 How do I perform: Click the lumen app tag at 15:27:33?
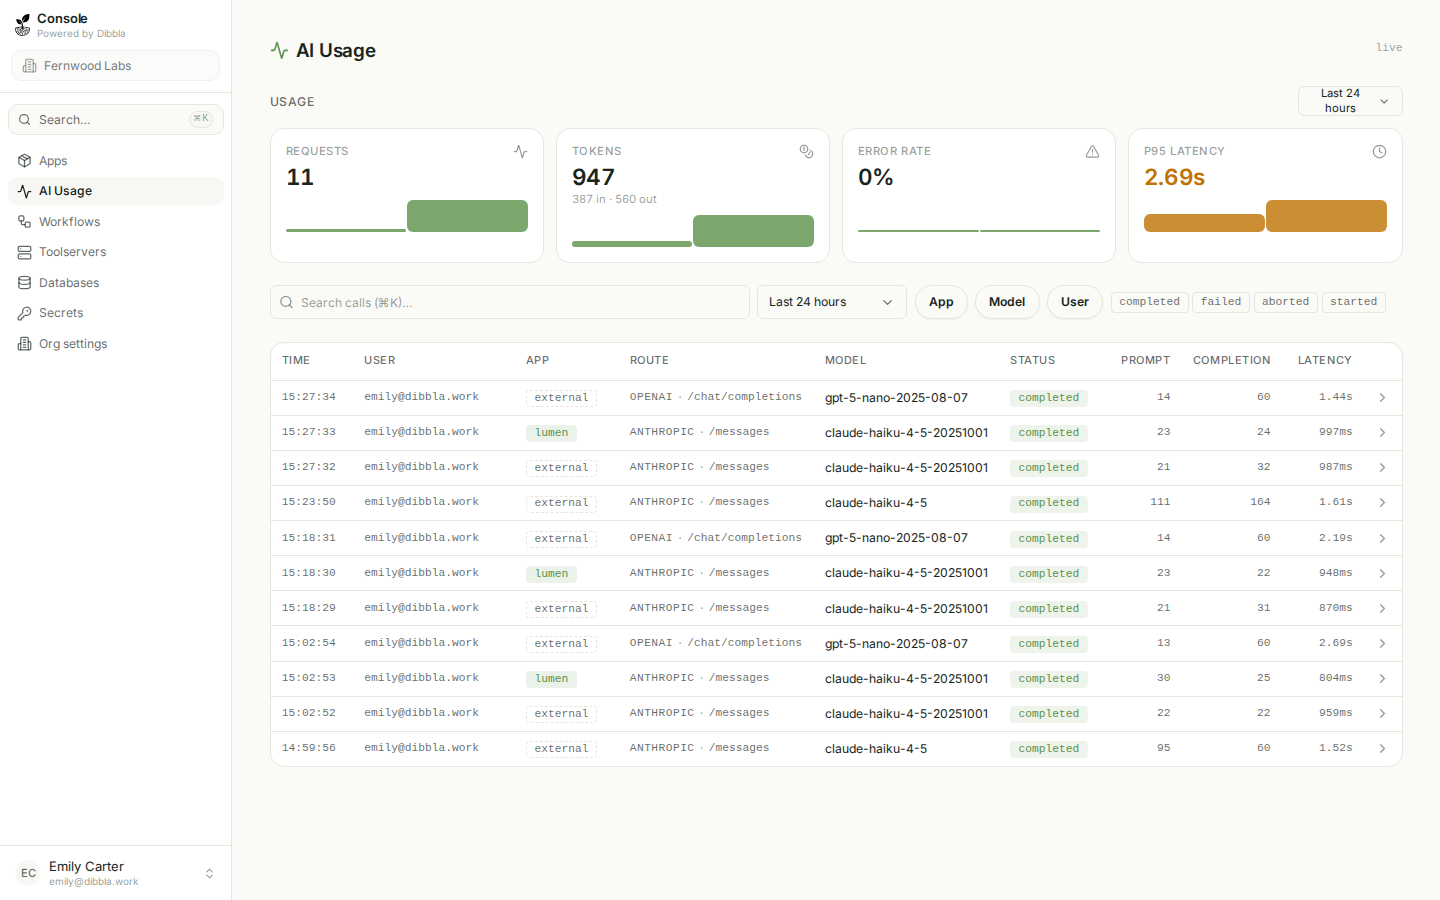tap(551, 433)
